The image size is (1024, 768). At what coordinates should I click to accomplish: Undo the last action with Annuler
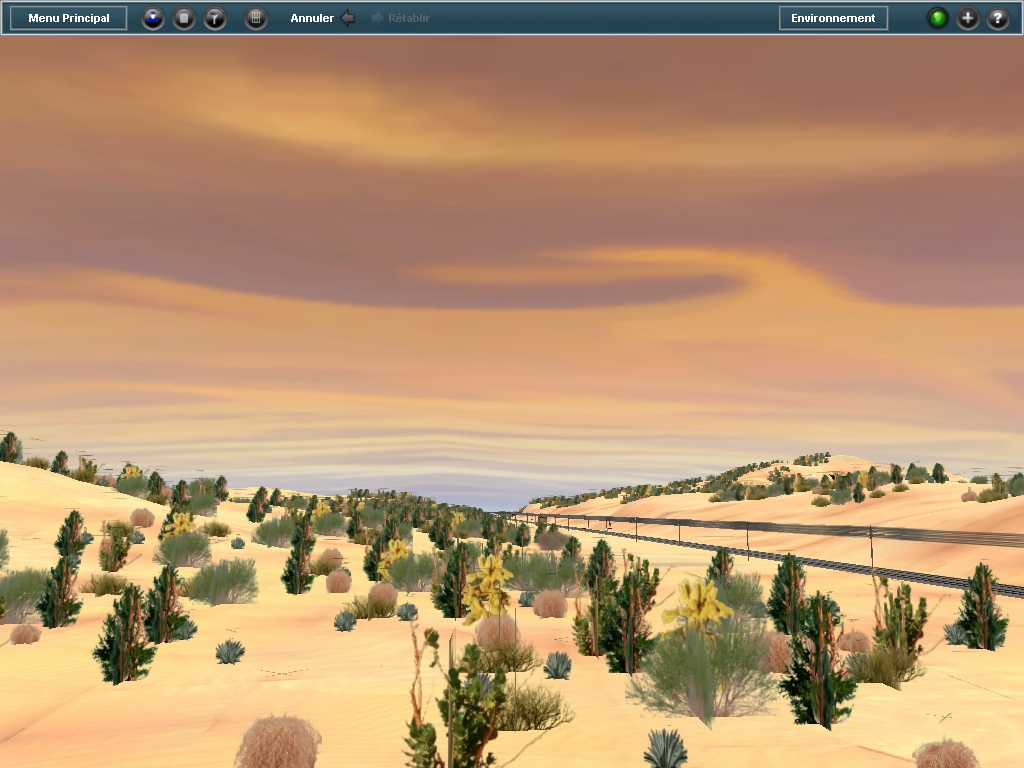(322, 18)
